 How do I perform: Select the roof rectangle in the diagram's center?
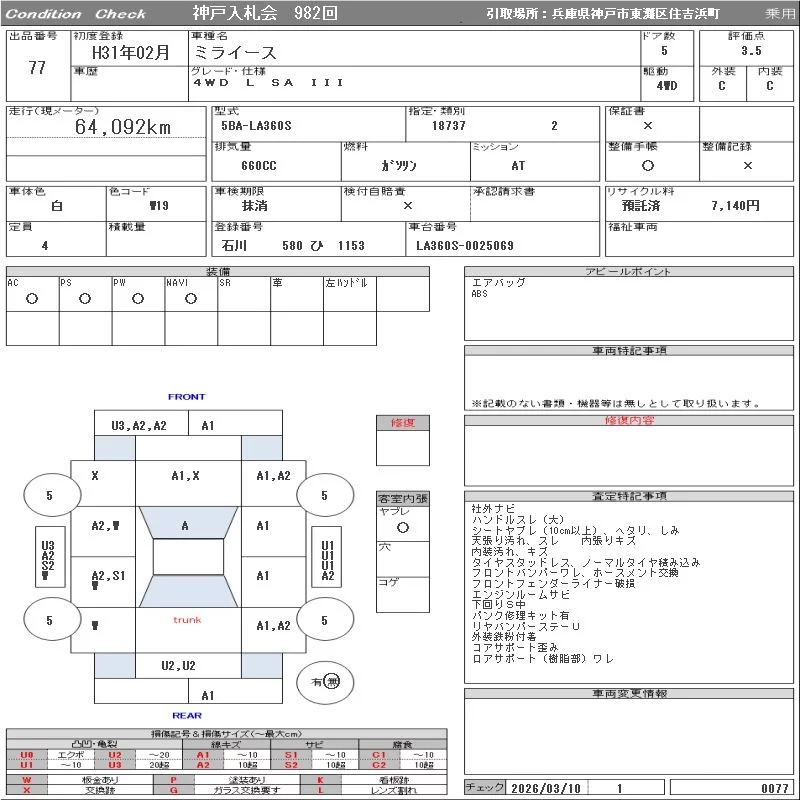(x=187, y=557)
